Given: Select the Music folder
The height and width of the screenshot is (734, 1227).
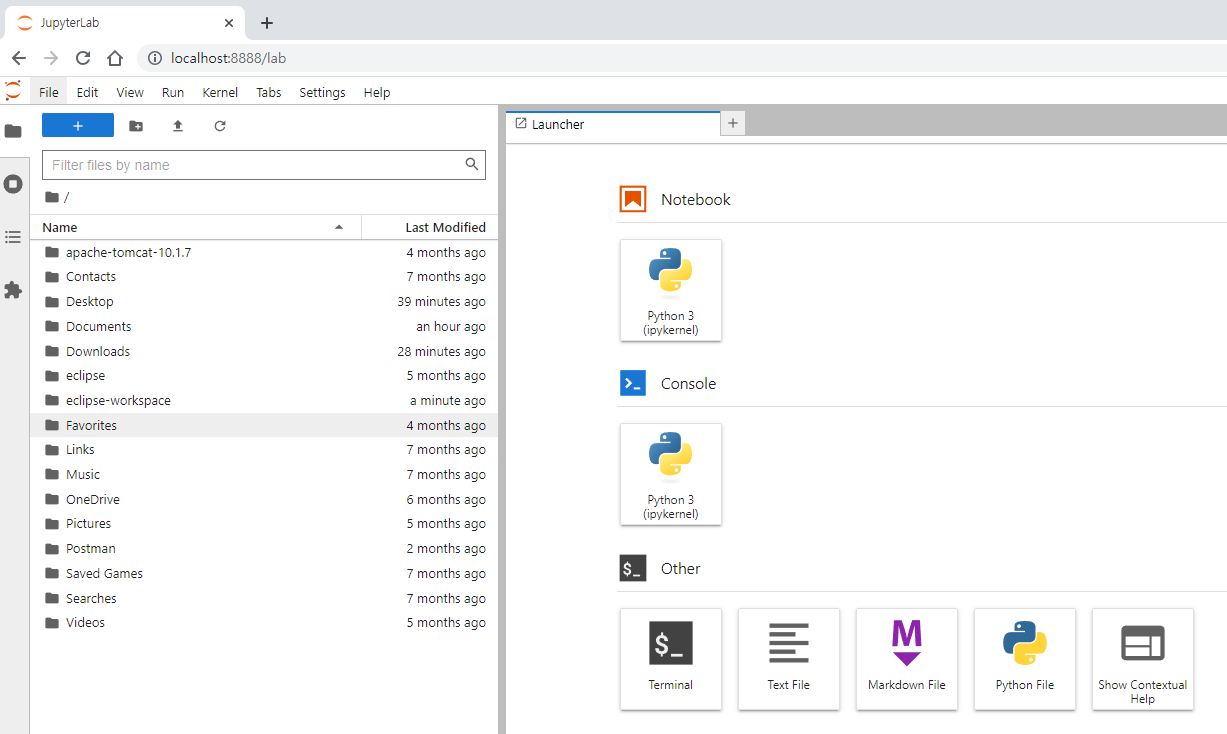Looking at the screenshot, I should [264, 475].
